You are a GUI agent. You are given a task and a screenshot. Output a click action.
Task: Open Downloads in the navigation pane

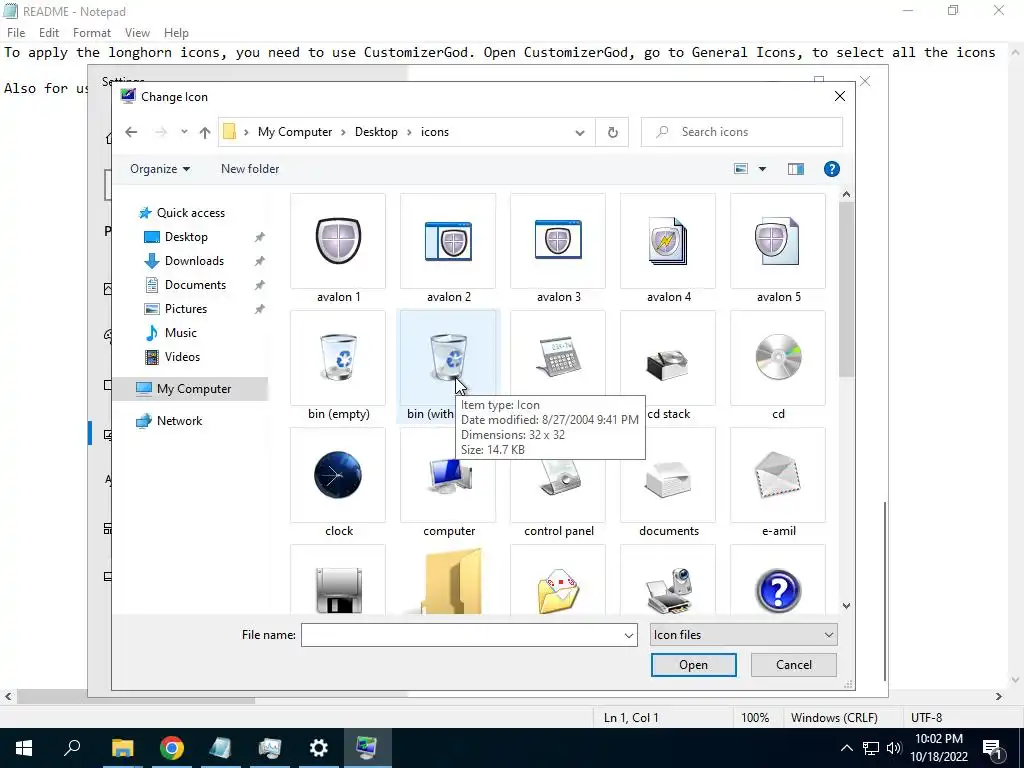coord(184,261)
